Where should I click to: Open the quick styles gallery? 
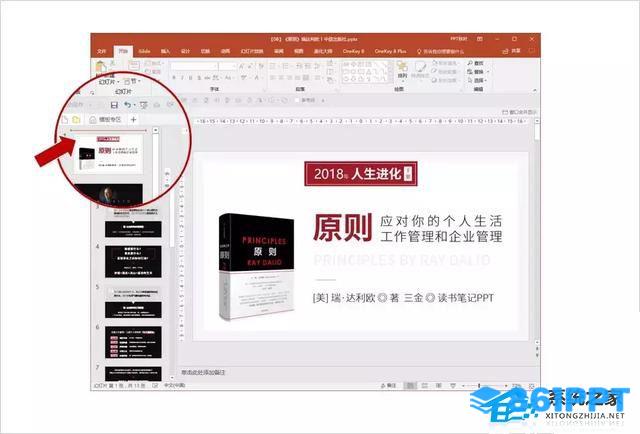click(420, 70)
